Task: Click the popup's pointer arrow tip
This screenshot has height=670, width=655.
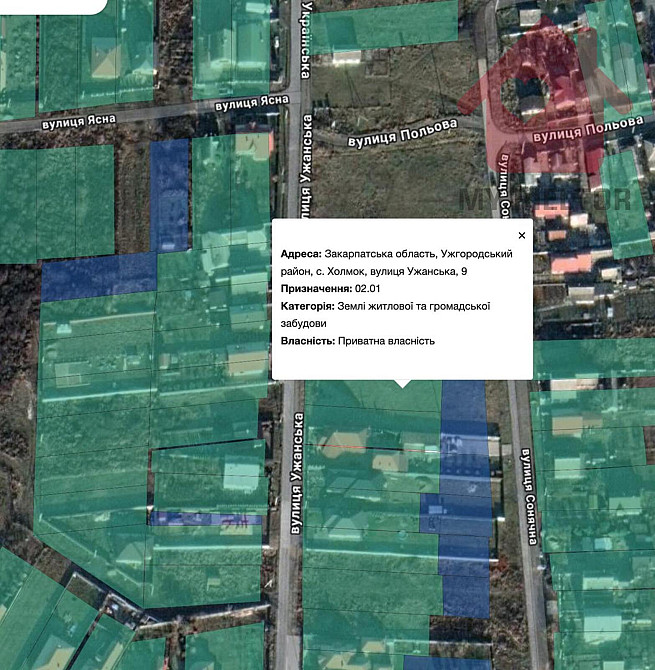Action: [x=403, y=385]
